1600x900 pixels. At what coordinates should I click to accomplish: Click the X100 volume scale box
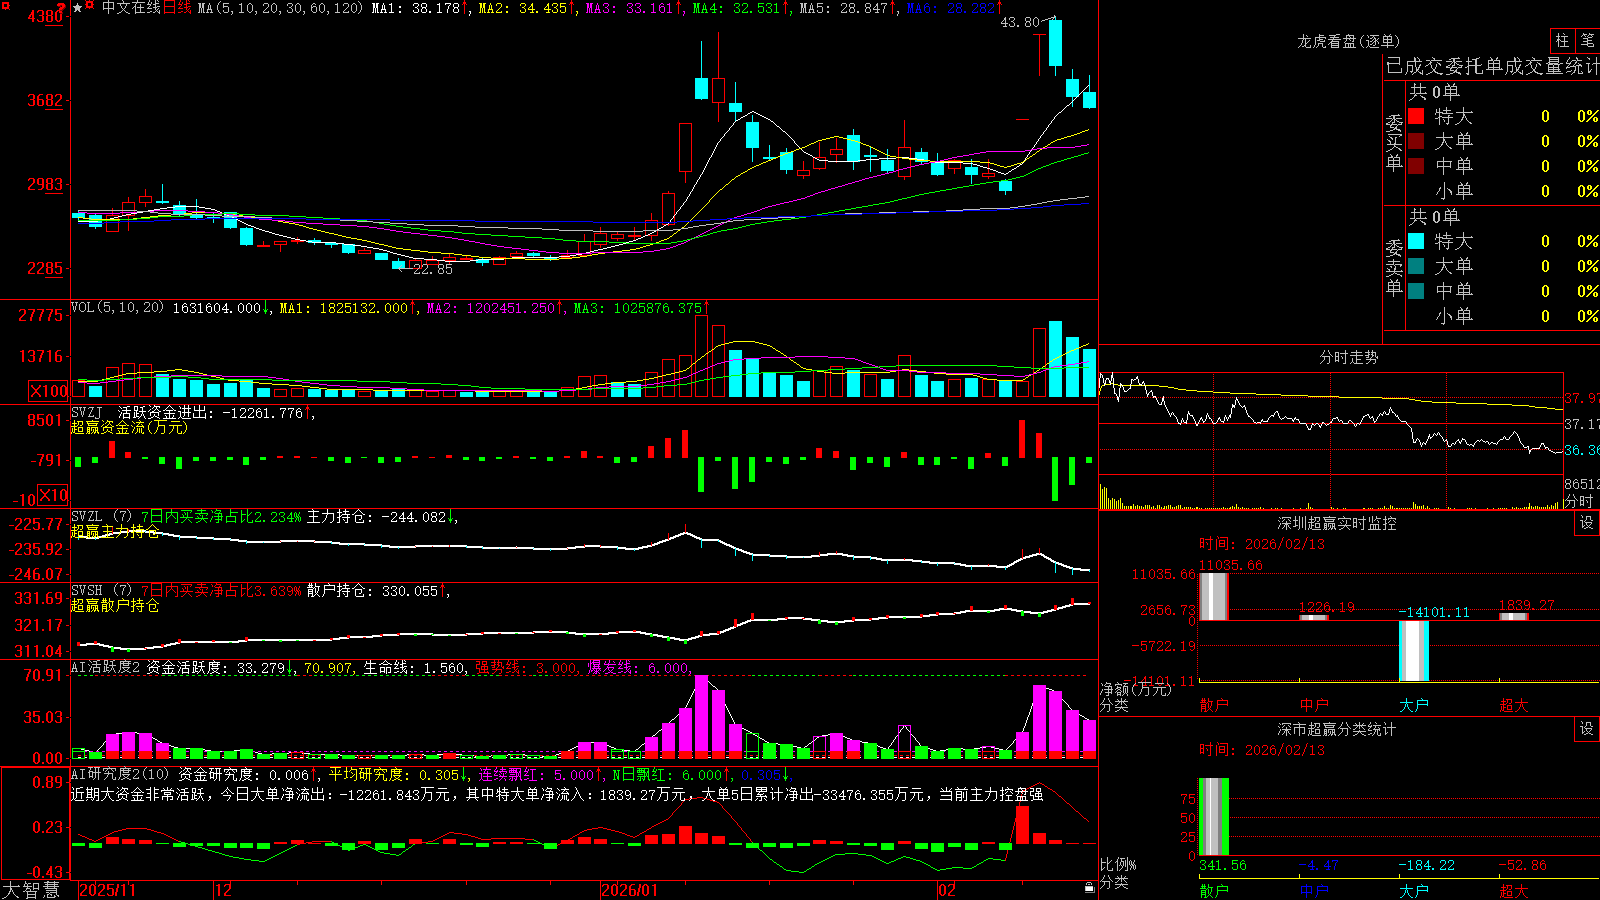[48, 391]
